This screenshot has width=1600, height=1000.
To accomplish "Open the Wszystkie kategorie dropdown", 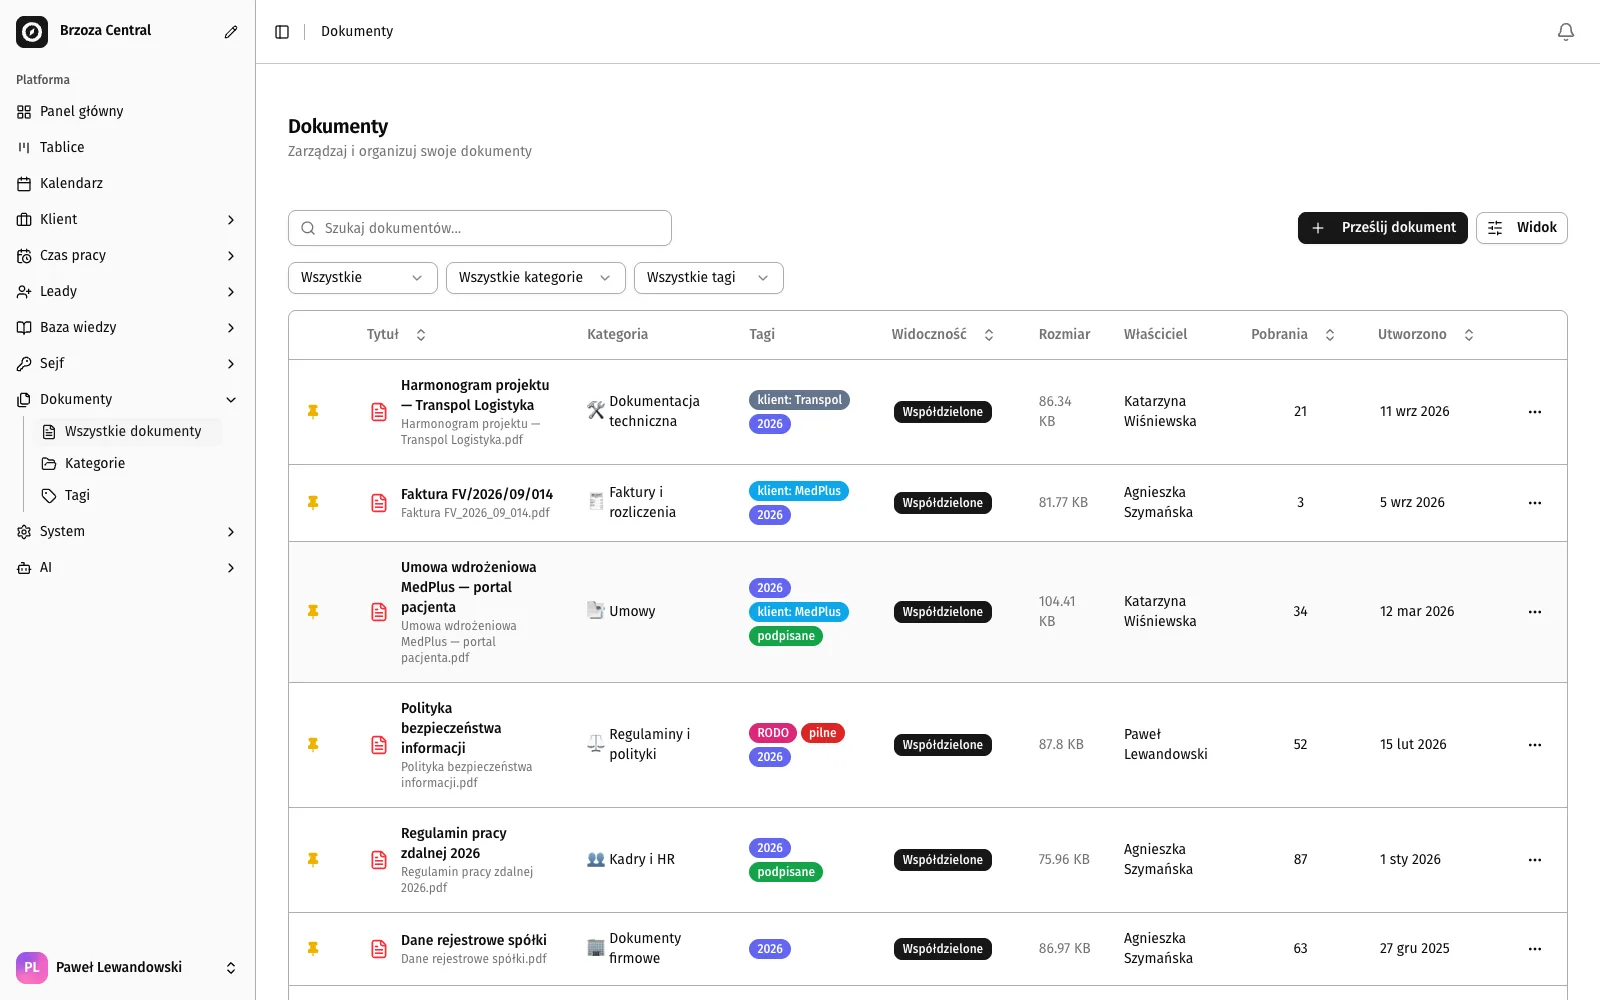I will coord(536,278).
